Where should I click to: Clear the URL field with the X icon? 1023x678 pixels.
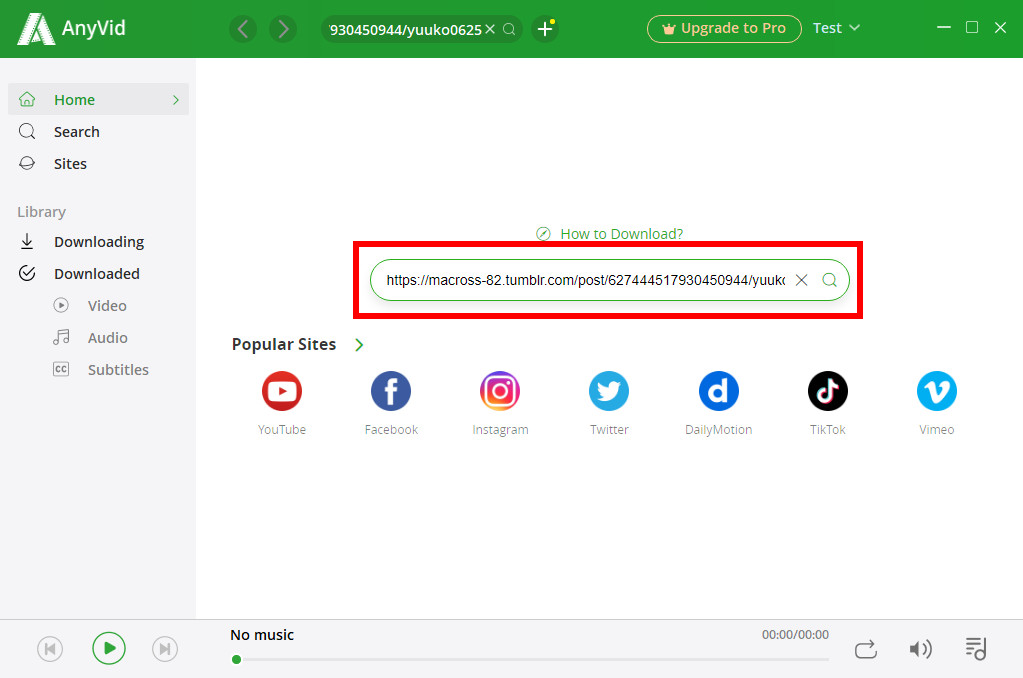pyautogui.click(x=802, y=281)
